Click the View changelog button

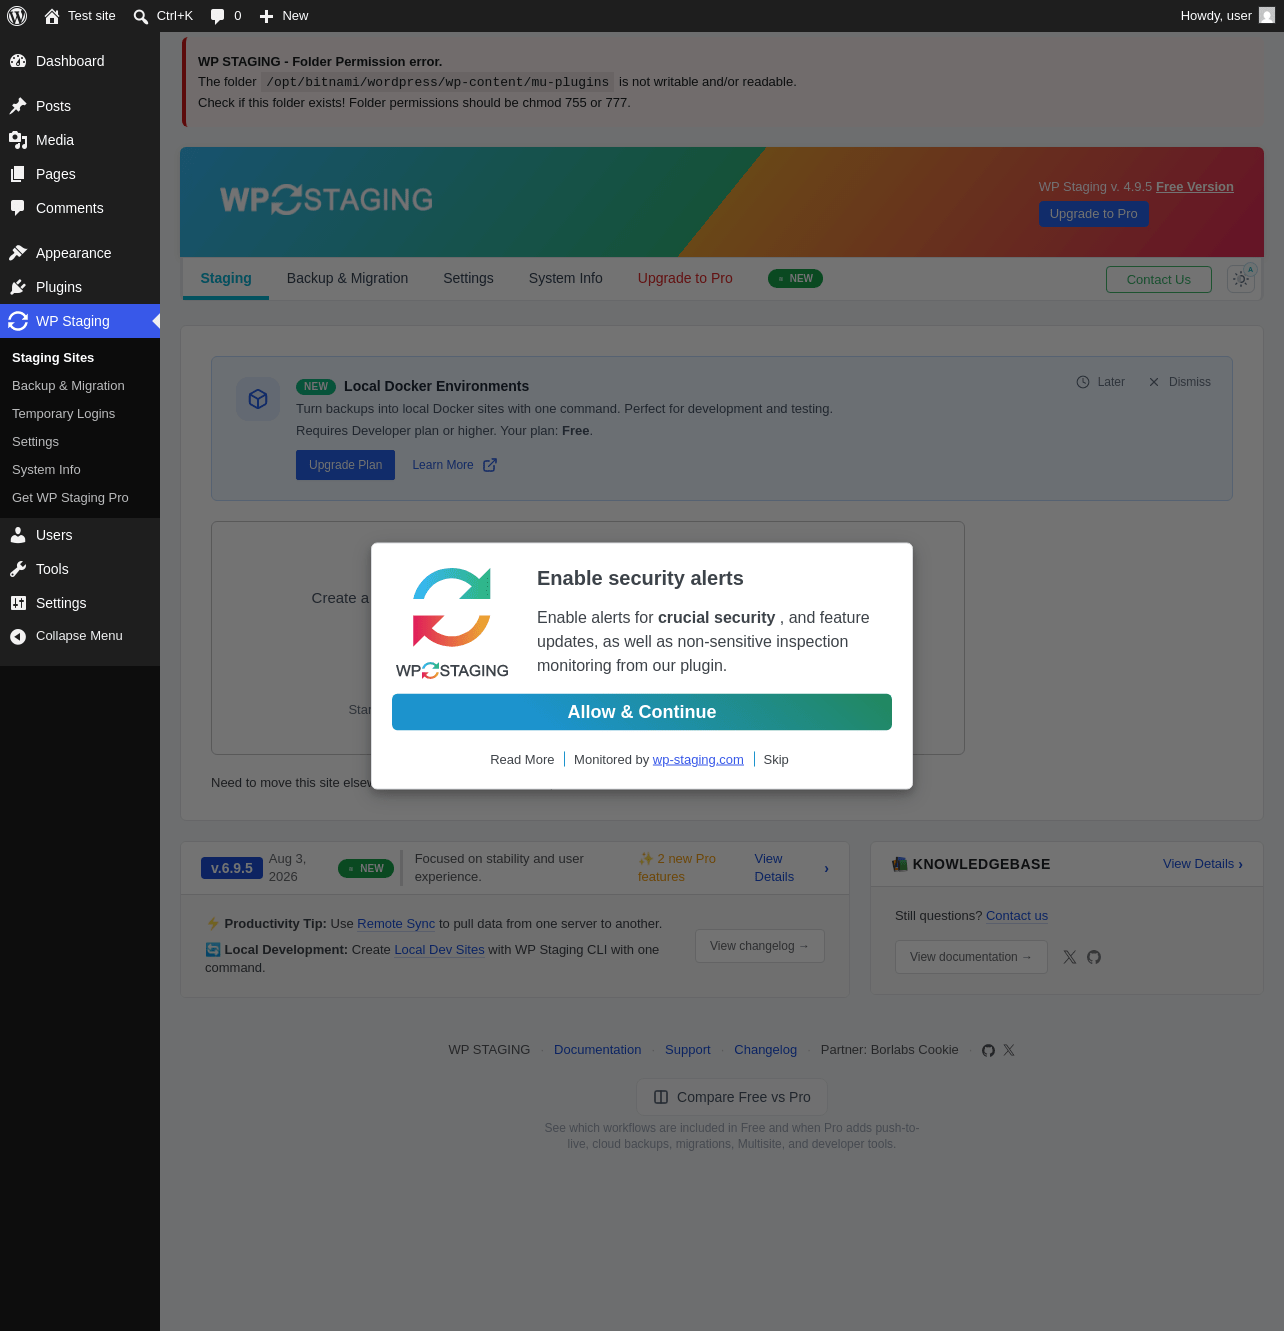click(x=760, y=946)
